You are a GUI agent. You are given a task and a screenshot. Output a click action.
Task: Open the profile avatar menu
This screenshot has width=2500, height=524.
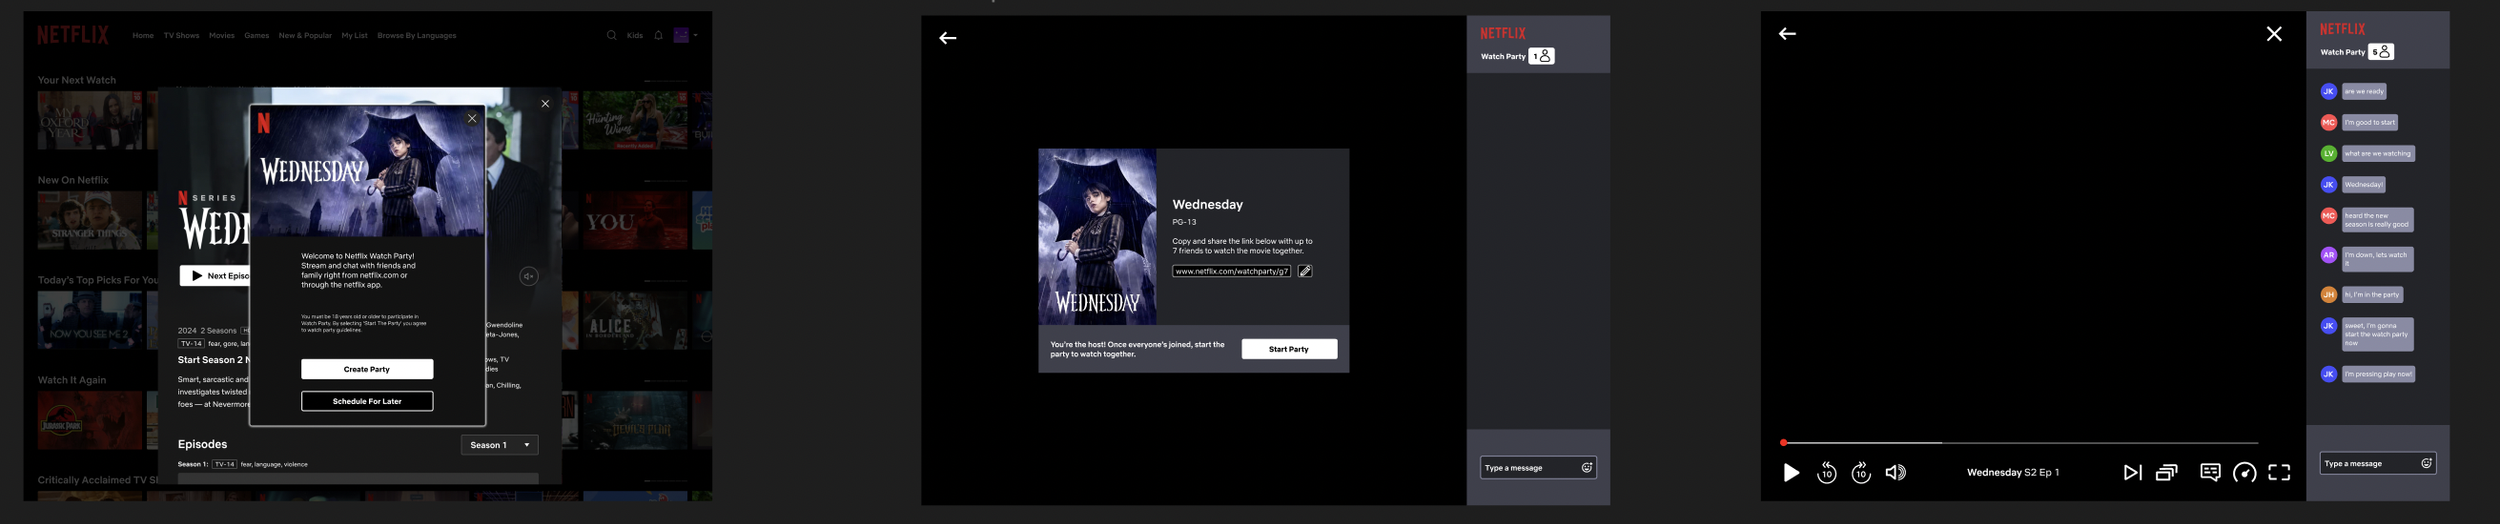[x=685, y=35]
